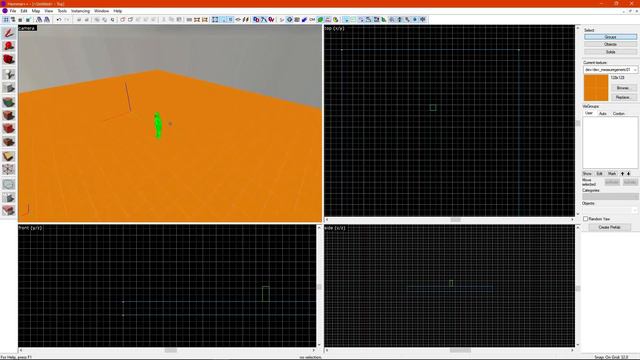
Task: Open the Categories dropdown
Action: (610, 197)
